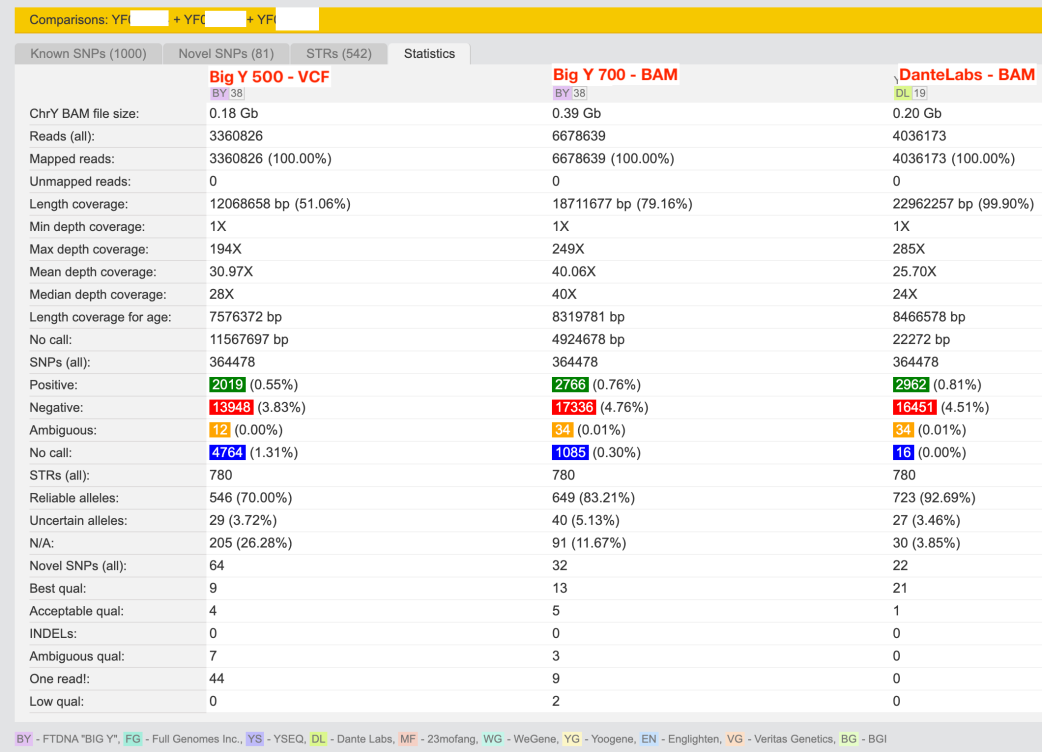This screenshot has height=752, width=1042.
Task: Click the MF tag in the bottom legend
Action: [407, 739]
